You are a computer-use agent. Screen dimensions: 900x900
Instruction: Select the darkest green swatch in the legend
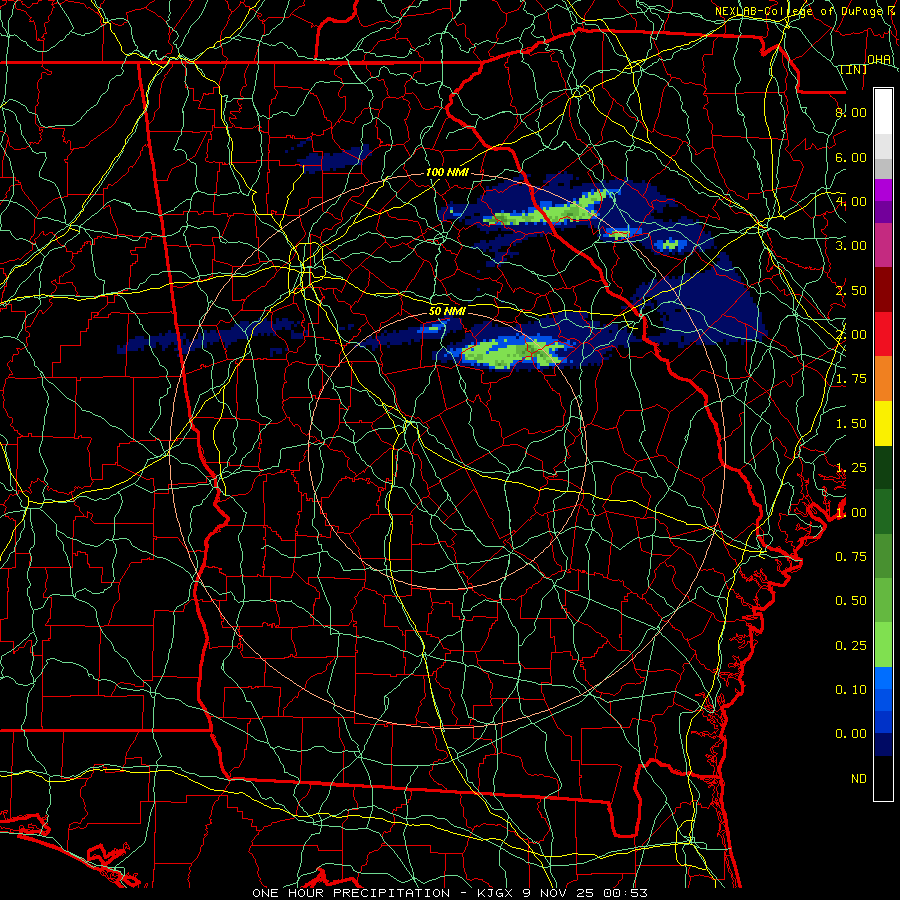883,467
